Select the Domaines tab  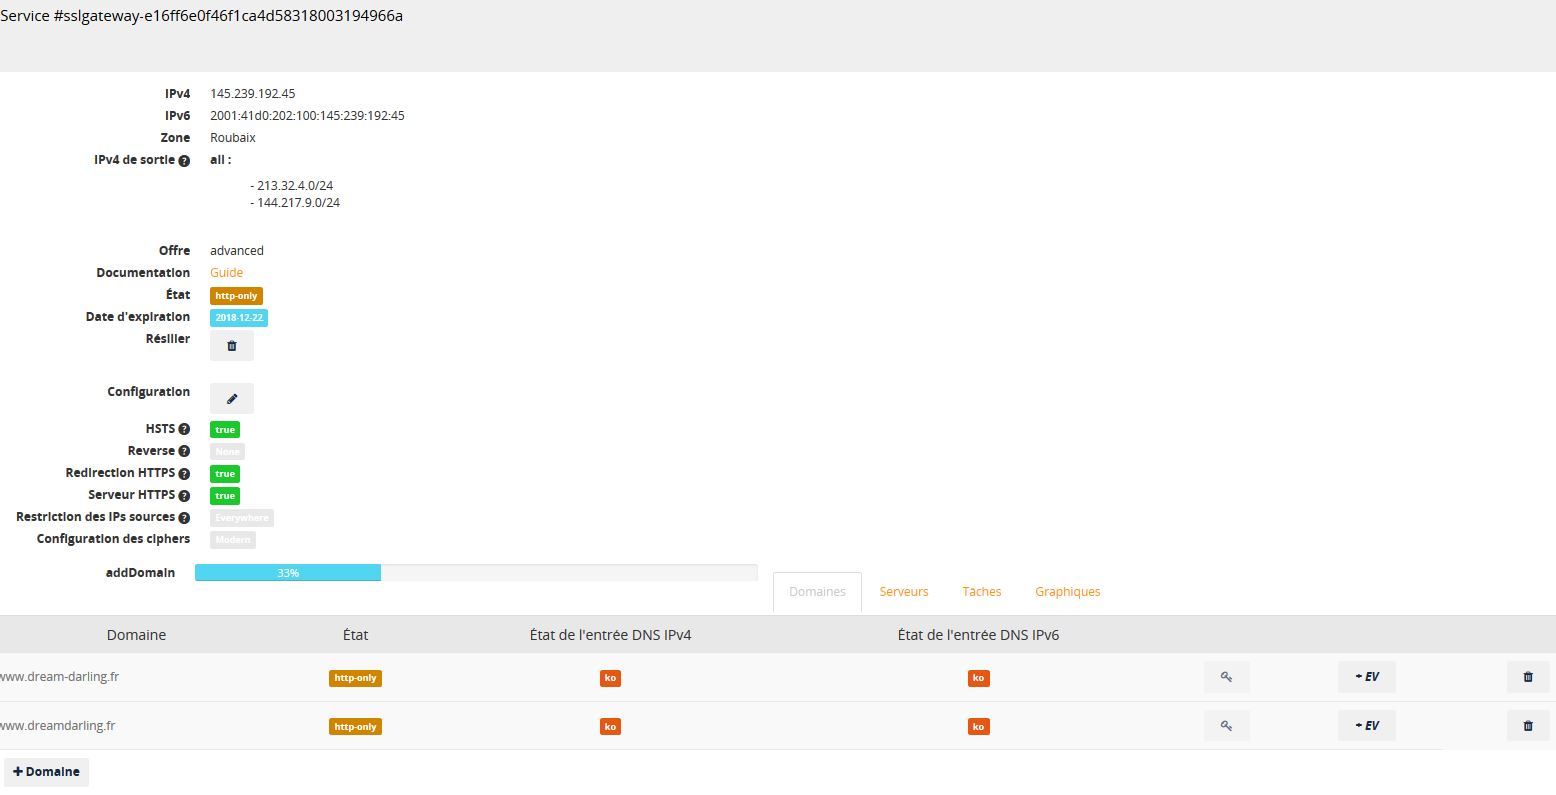(817, 592)
